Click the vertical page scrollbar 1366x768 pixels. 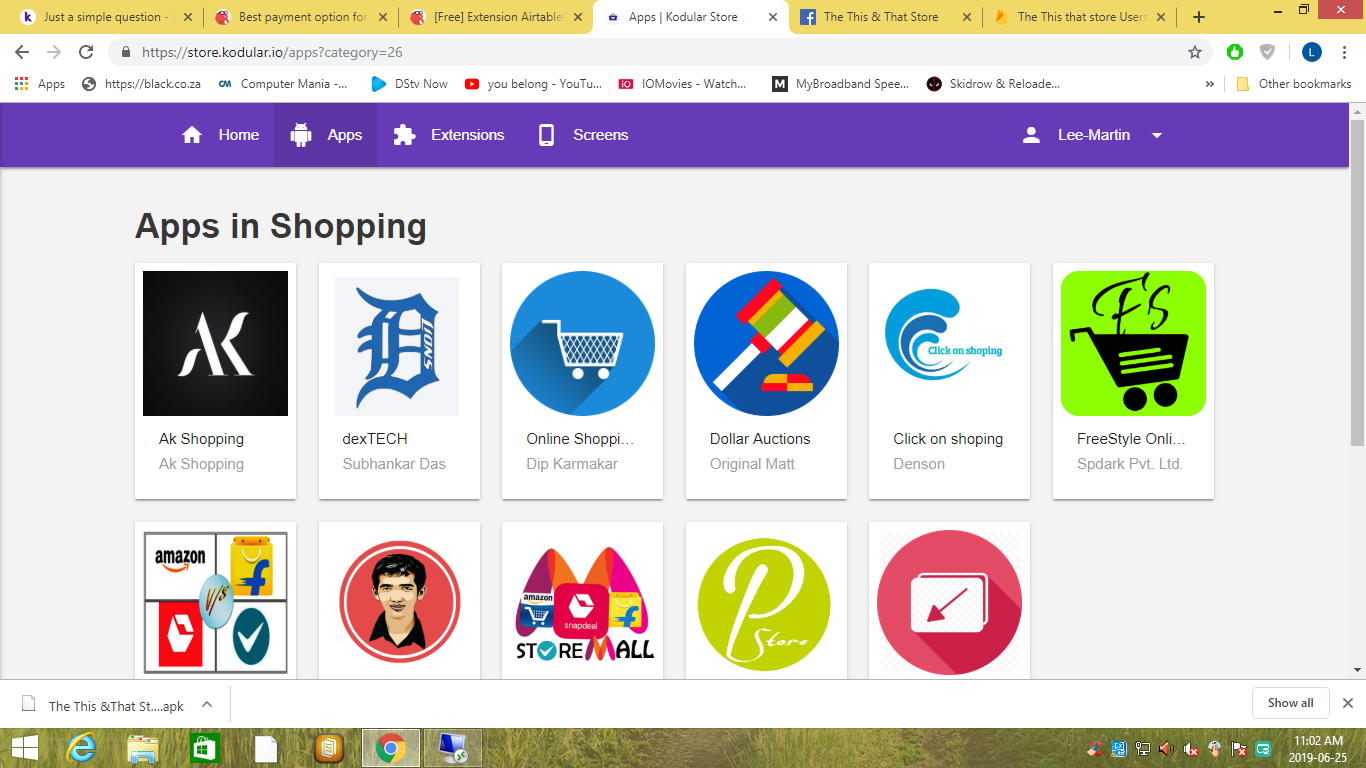(x=1357, y=300)
